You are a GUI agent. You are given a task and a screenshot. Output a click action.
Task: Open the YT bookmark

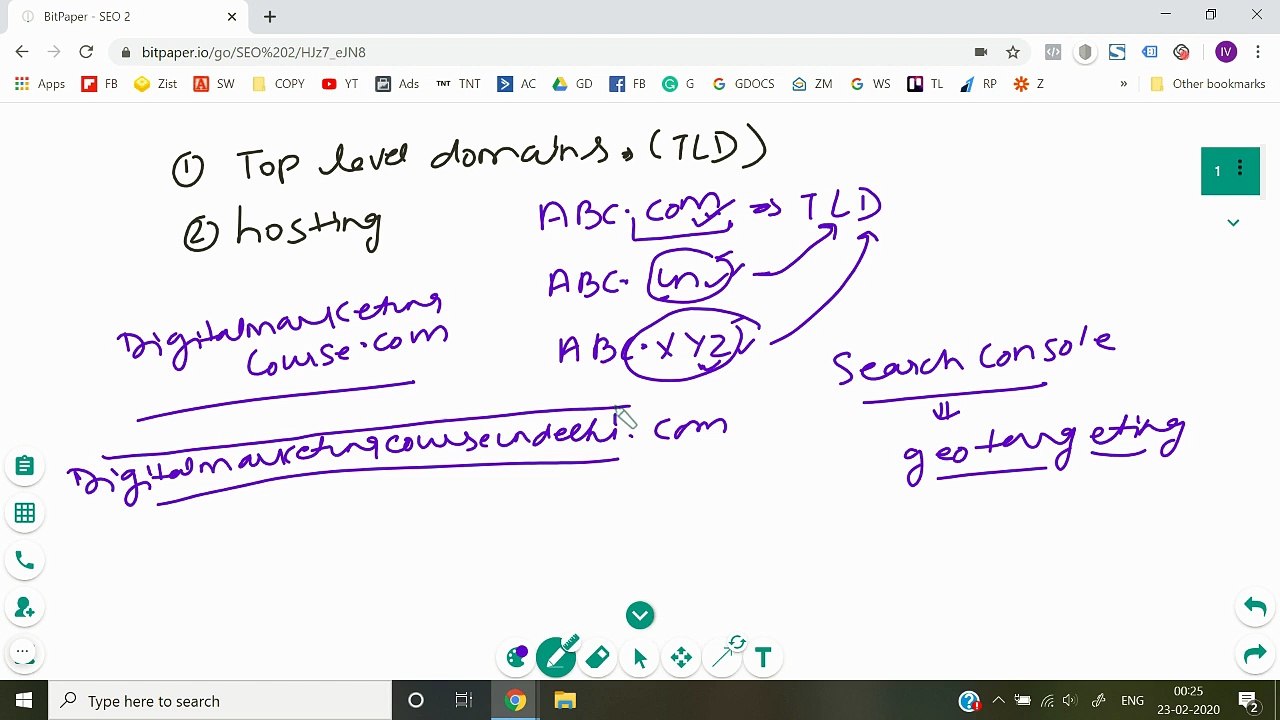340,84
